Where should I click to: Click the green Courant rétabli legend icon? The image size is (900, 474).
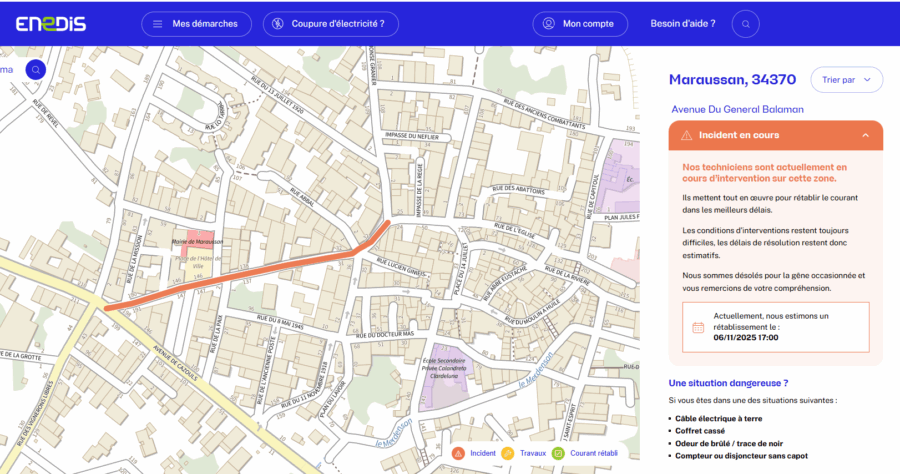[x=558, y=453]
